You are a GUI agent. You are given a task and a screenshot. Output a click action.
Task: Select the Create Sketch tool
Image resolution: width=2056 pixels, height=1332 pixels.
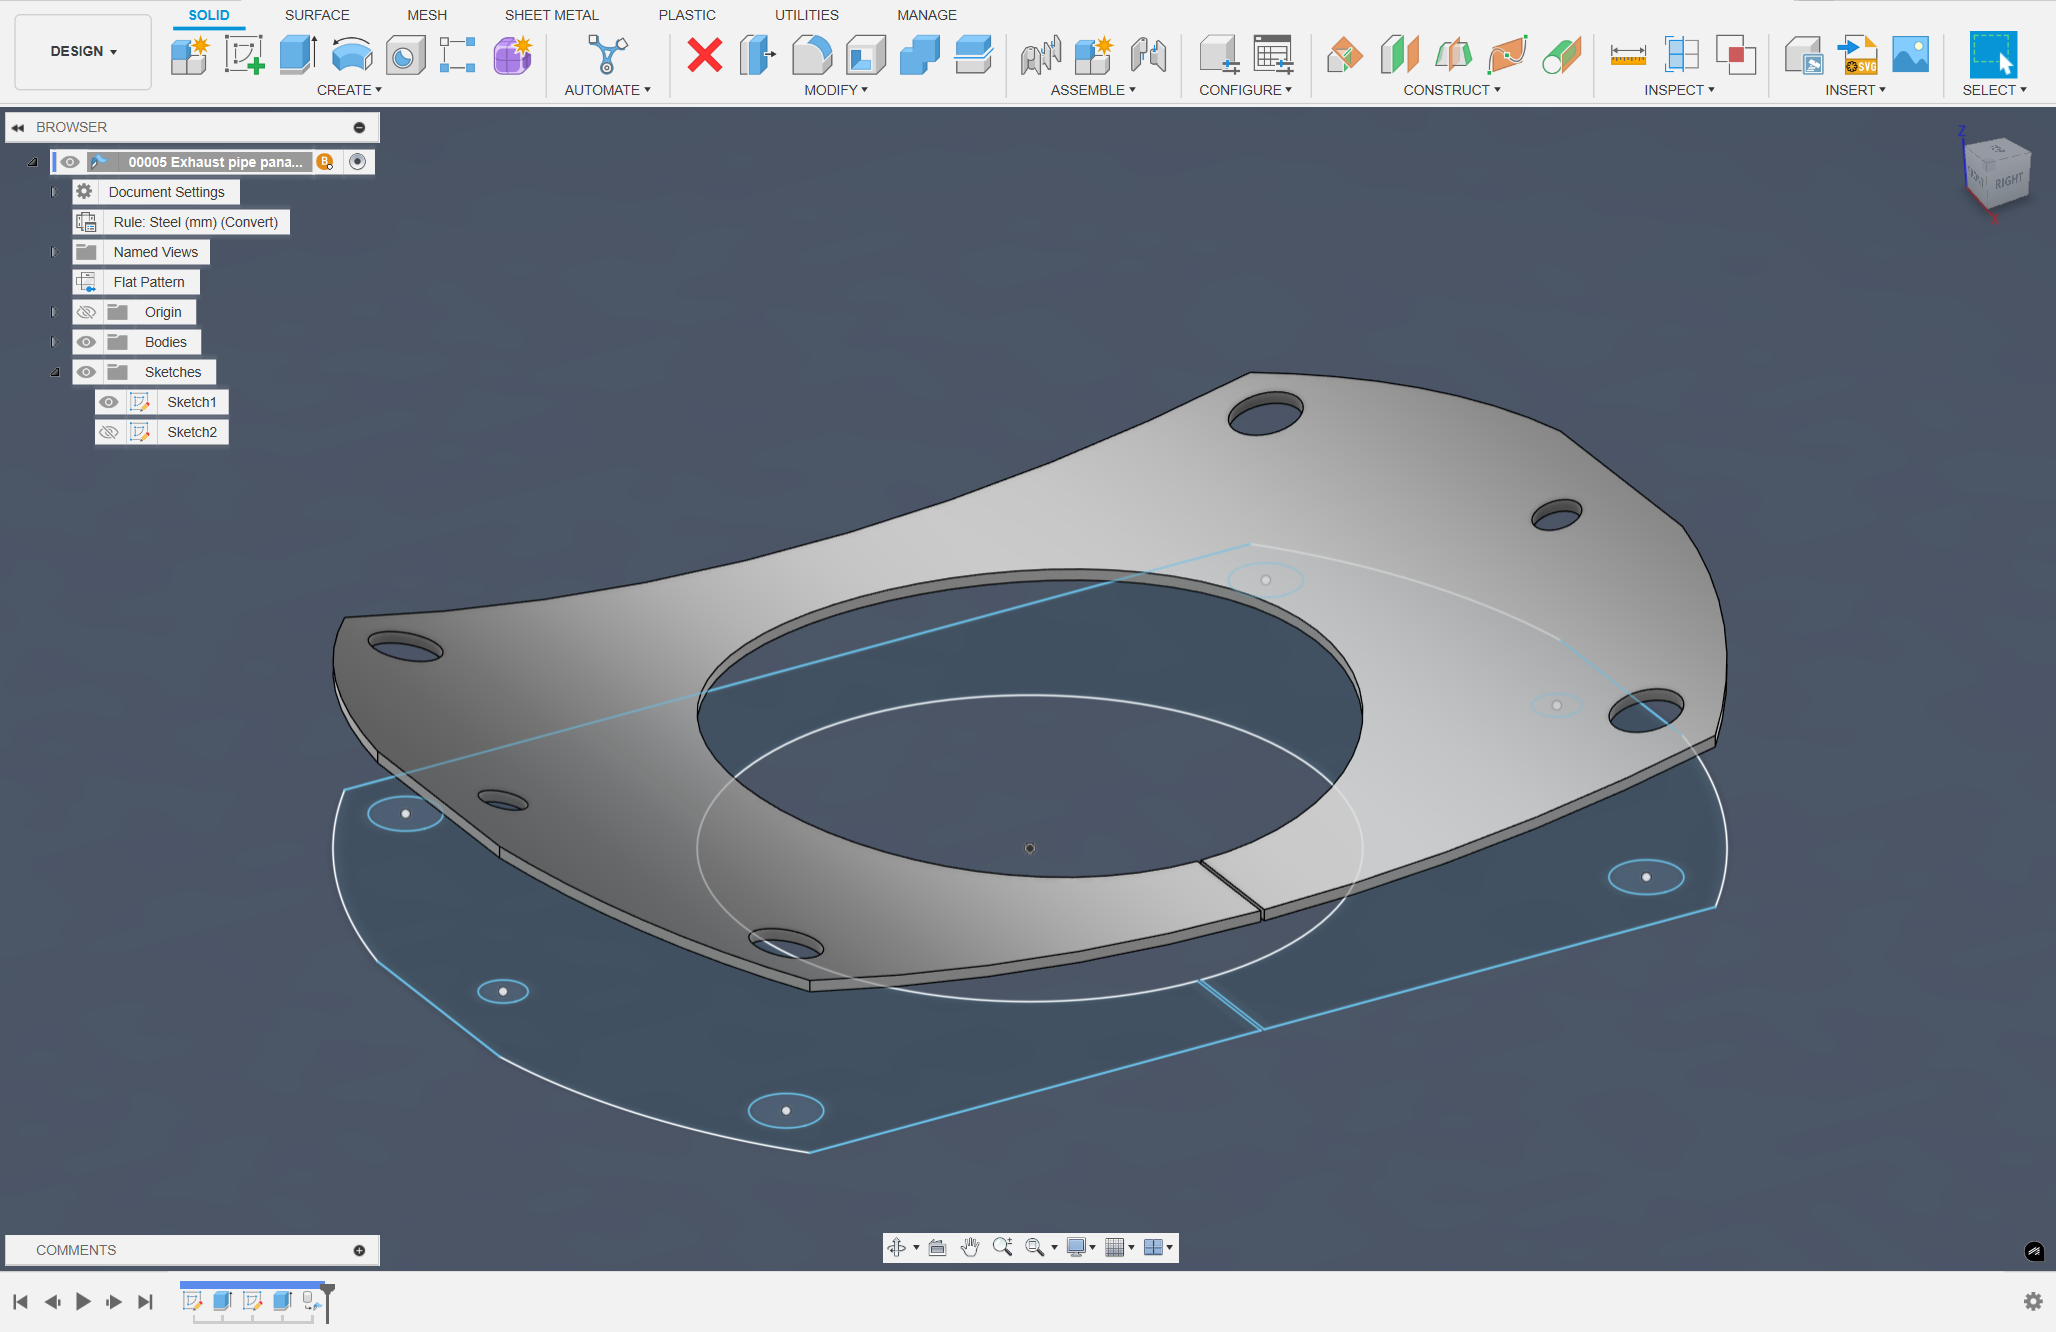[x=244, y=54]
